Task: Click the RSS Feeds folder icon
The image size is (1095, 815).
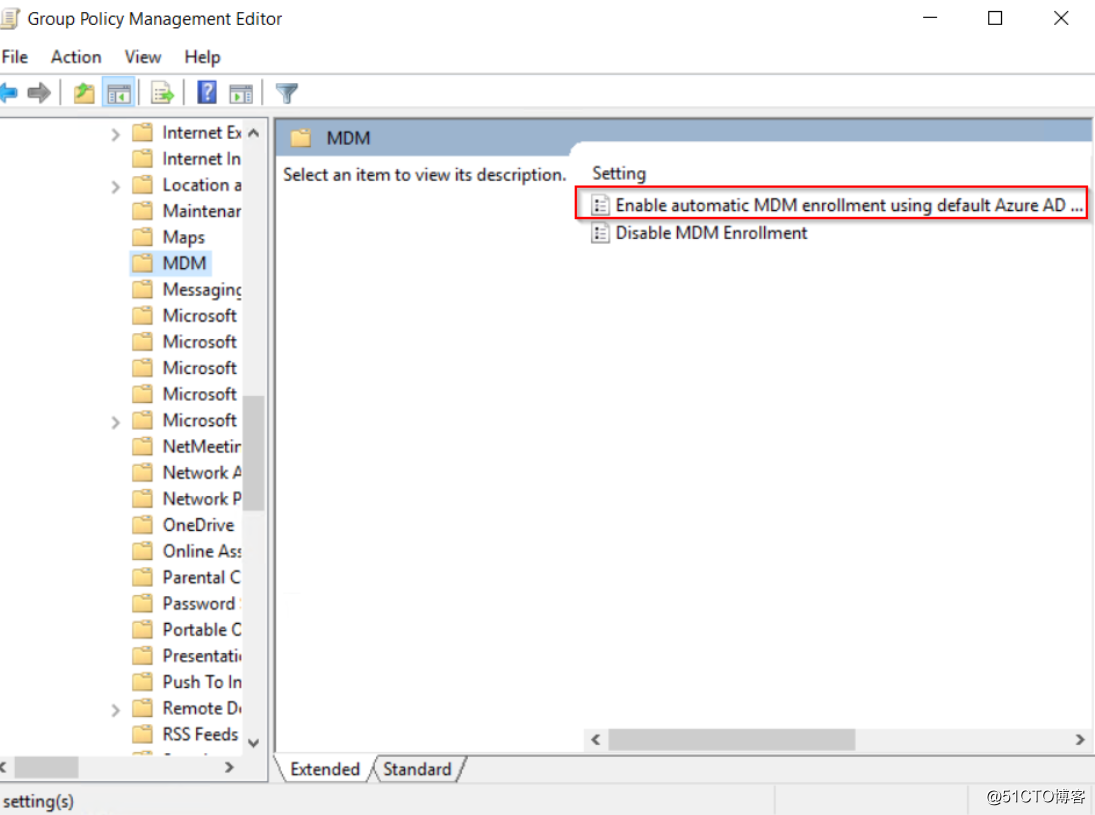Action: (142, 734)
